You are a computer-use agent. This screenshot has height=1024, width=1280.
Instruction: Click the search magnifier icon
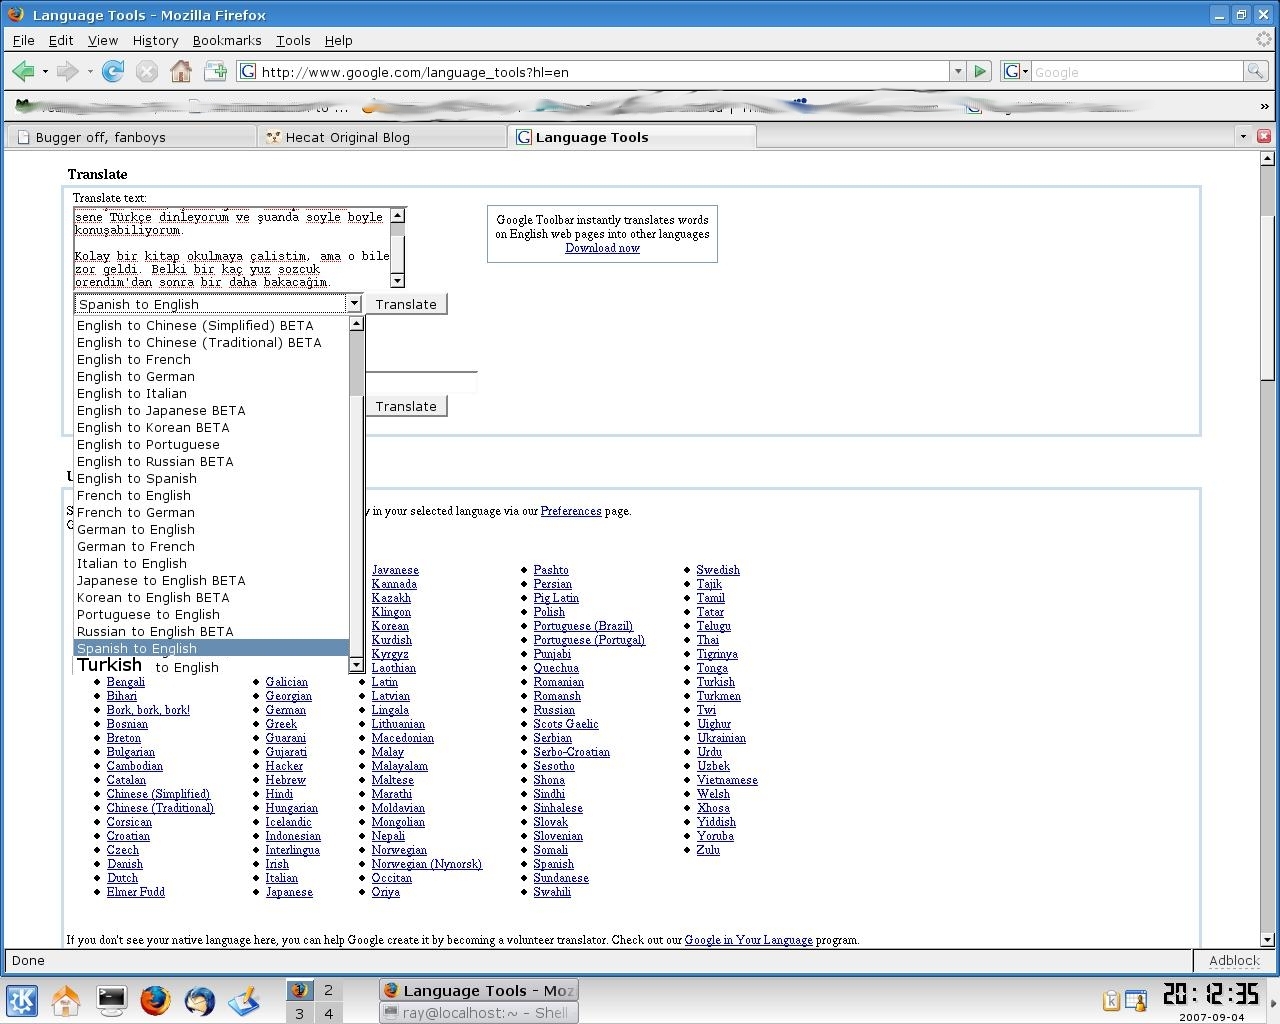coord(1254,71)
